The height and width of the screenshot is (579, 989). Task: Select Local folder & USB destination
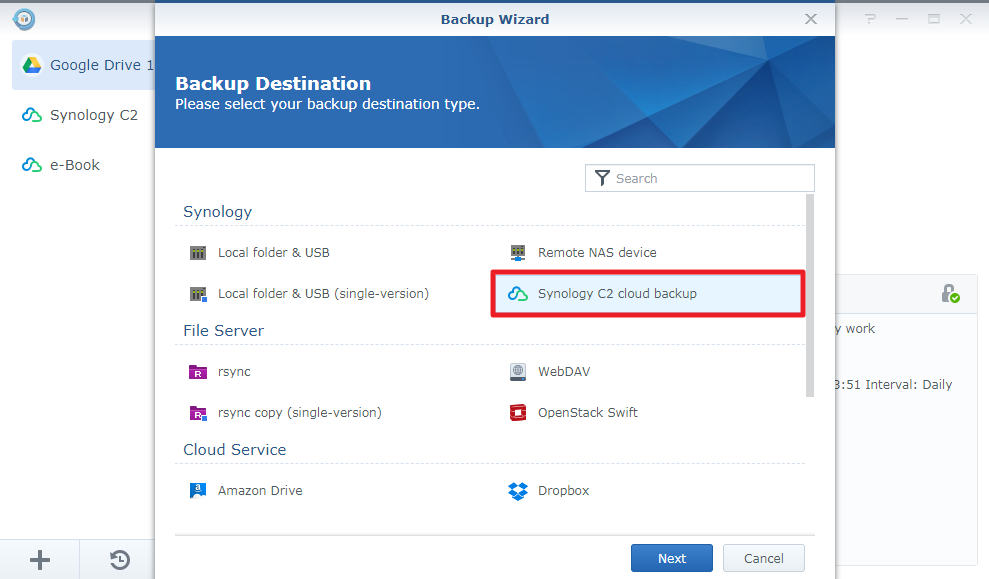pos(259,252)
